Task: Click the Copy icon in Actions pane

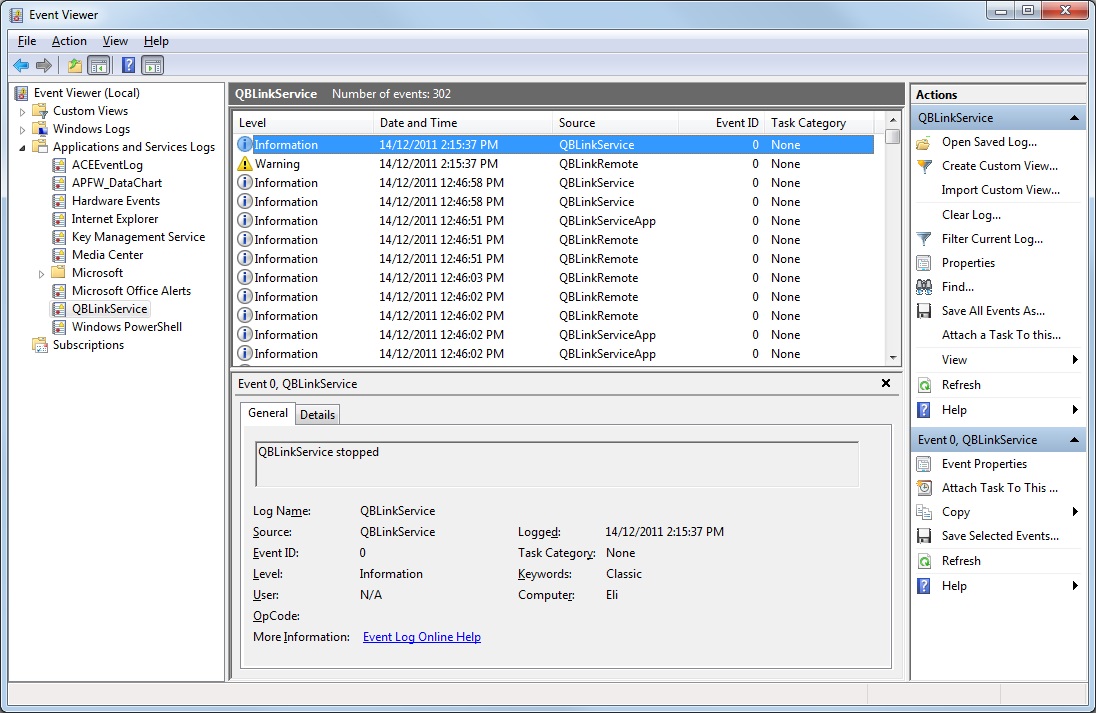Action: 924,512
